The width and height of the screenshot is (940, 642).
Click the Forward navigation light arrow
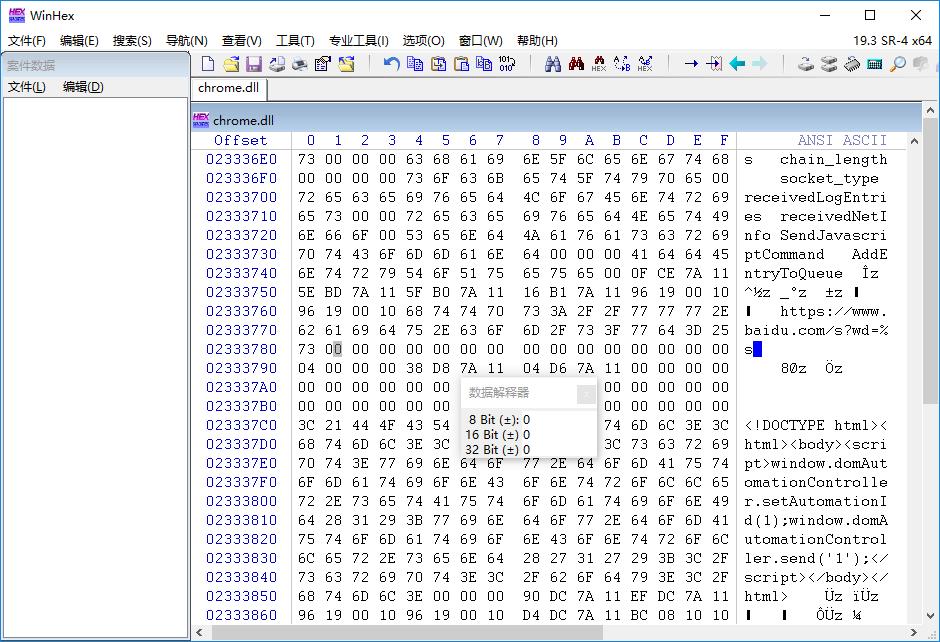click(x=760, y=64)
